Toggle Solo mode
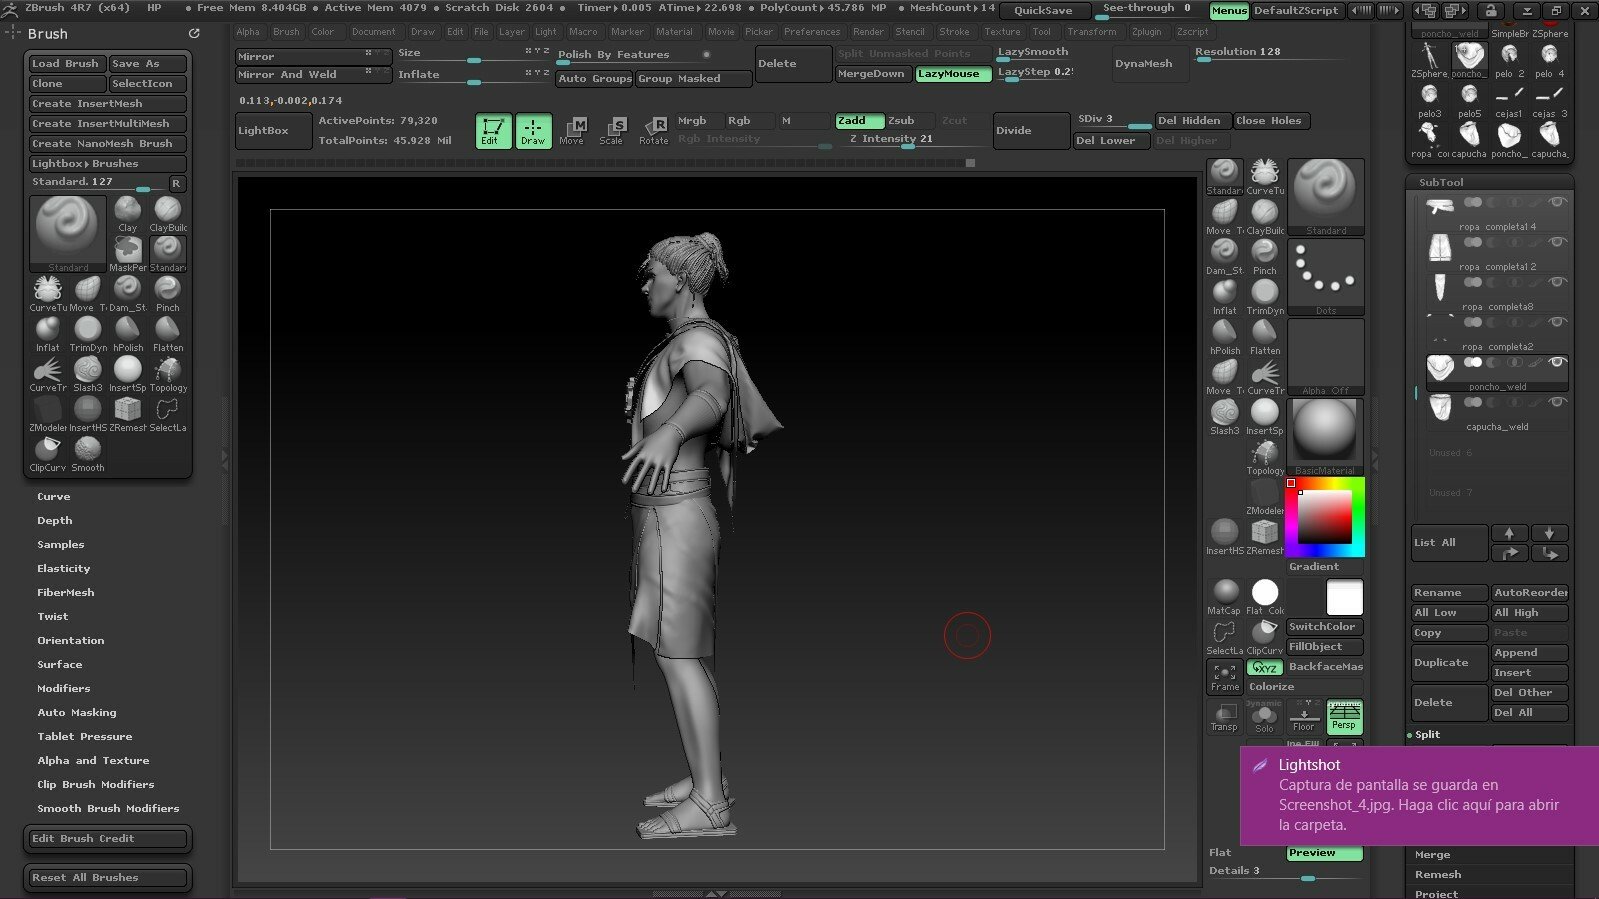The height and width of the screenshot is (899, 1599). 1264,716
